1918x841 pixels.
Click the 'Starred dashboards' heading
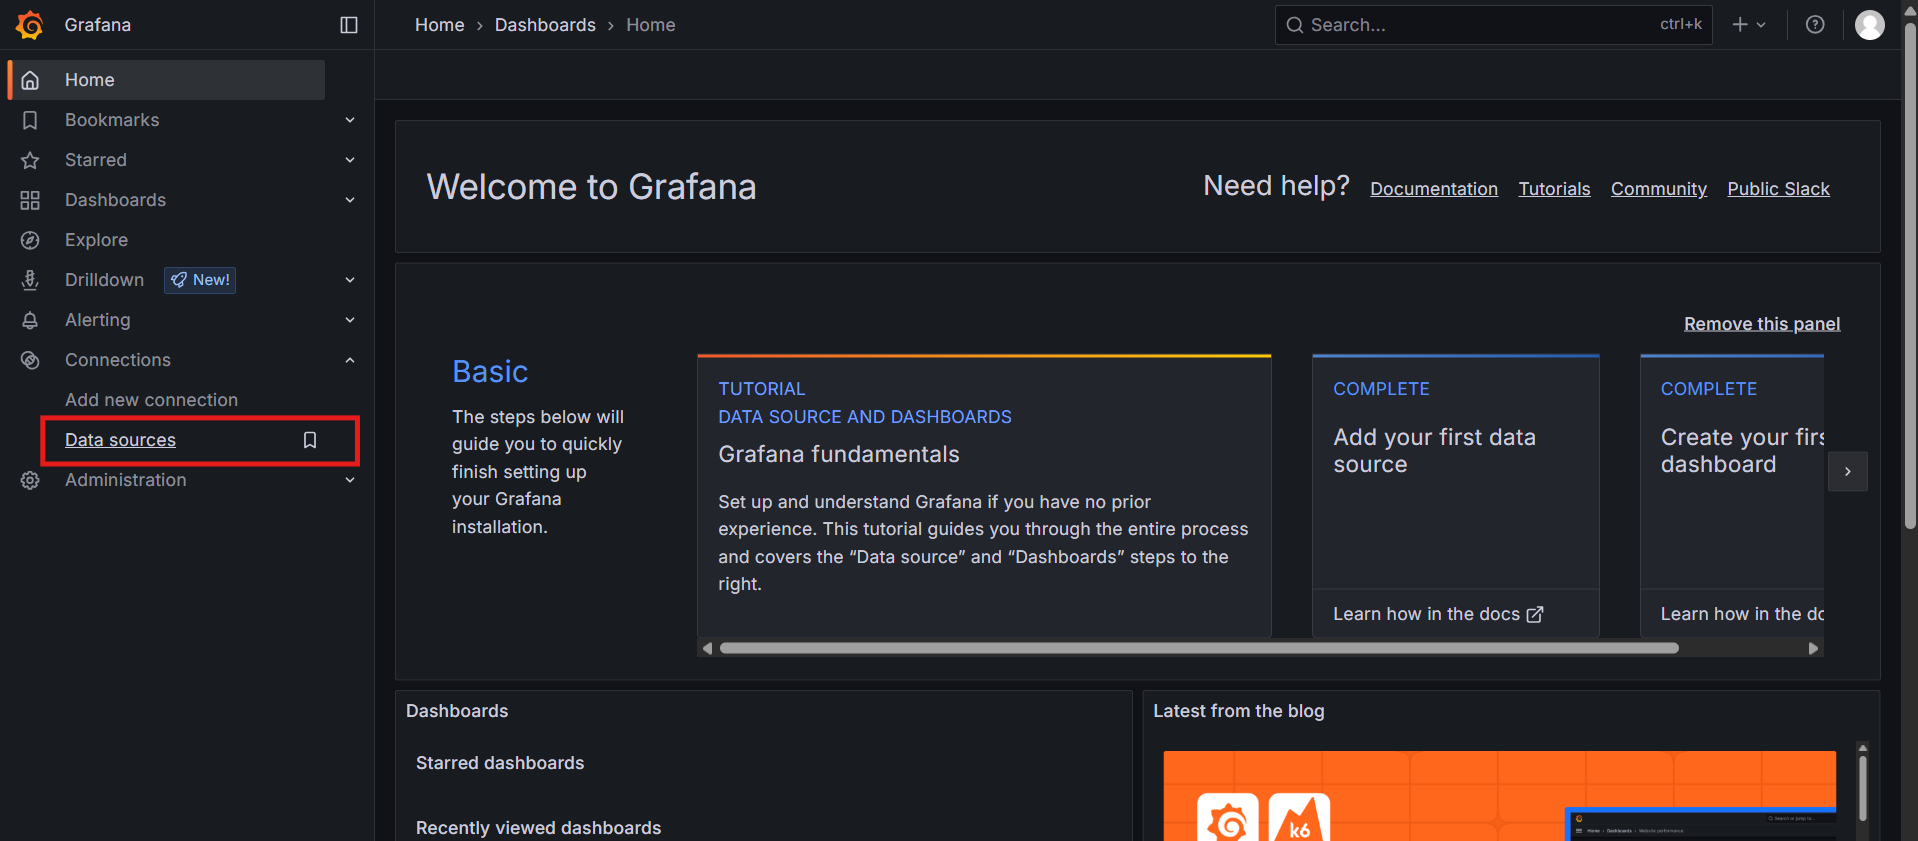500,763
